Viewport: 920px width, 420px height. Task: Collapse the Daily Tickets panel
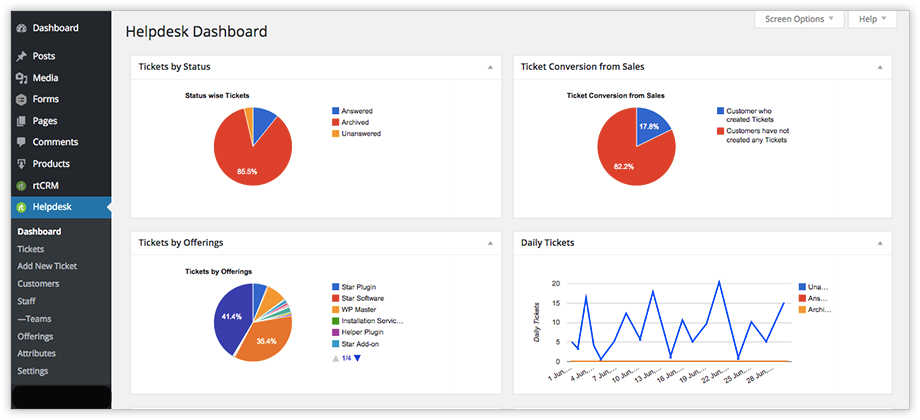pyautogui.click(x=880, y=243)
